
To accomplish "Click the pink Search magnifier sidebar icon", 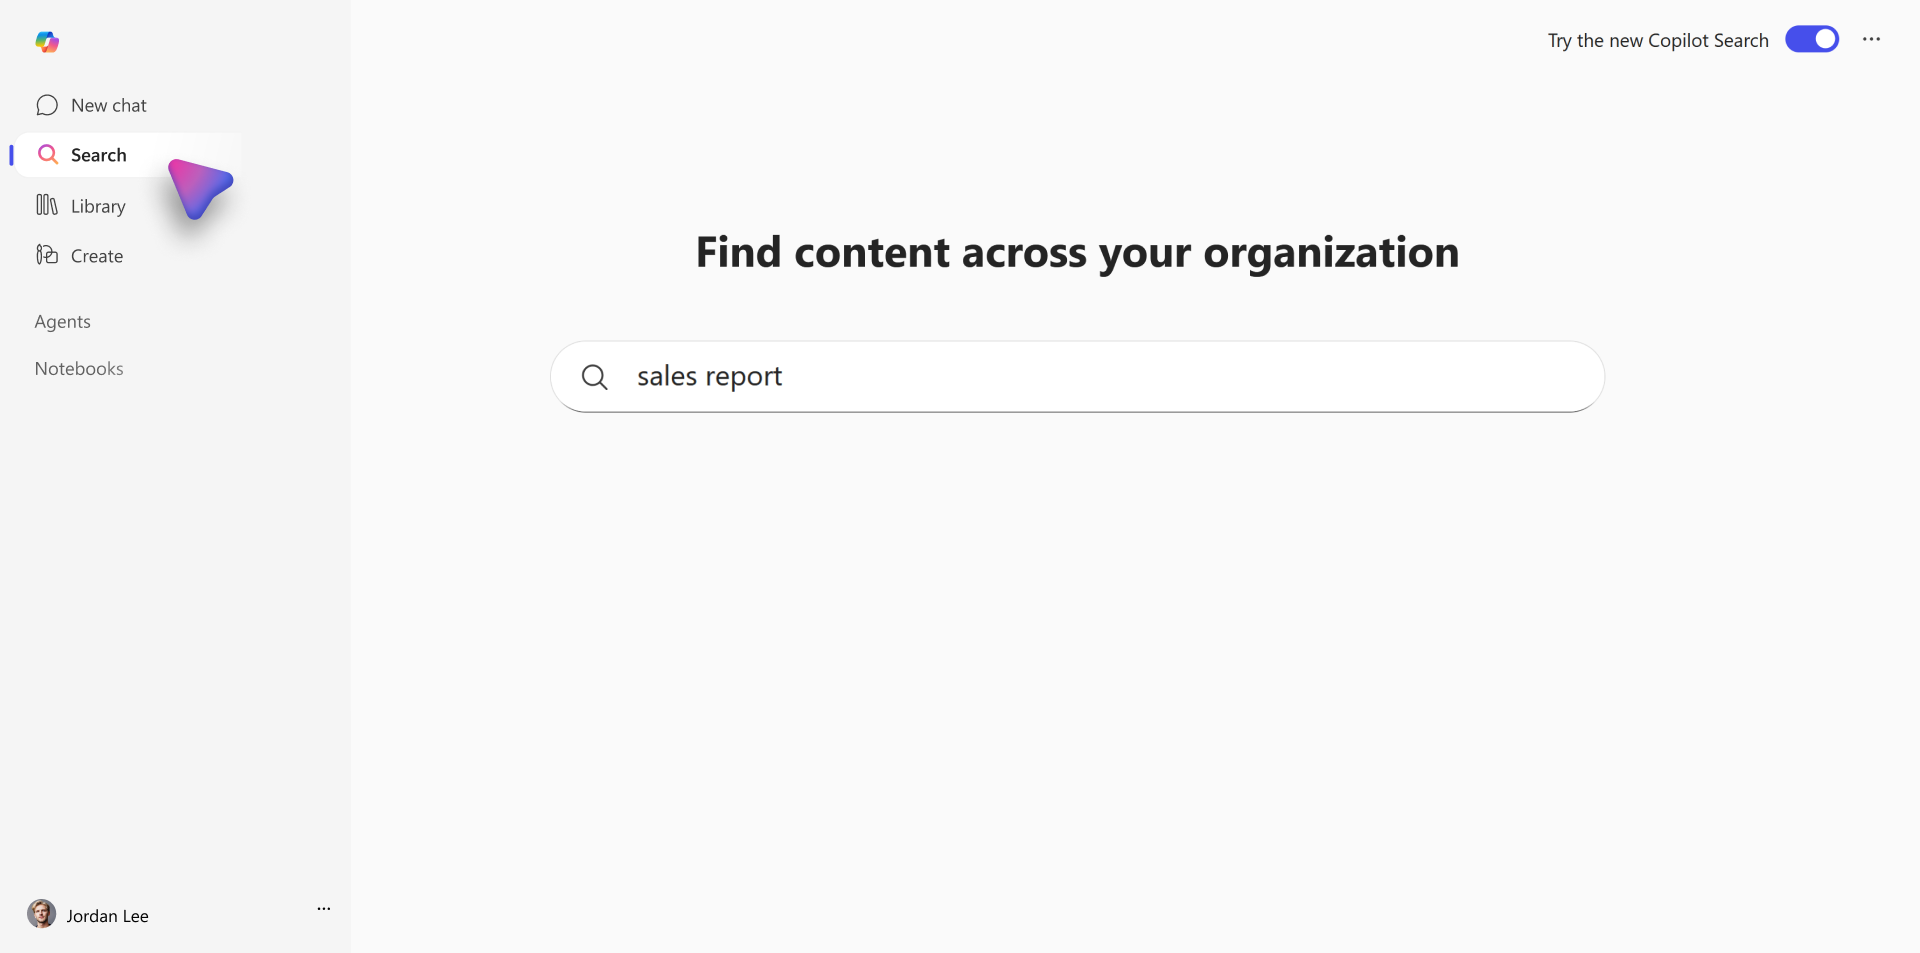I will coord(47,154).
